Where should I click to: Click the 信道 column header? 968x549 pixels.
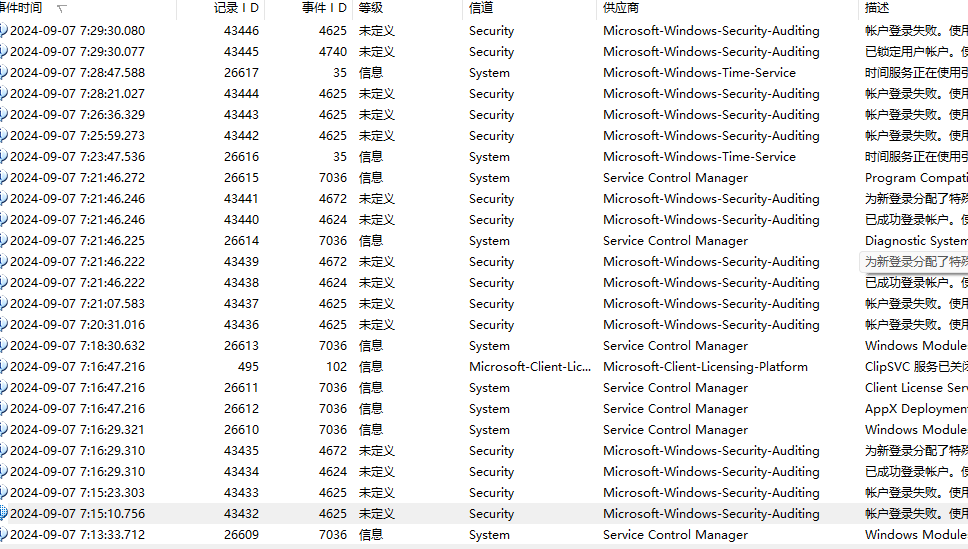481,8
